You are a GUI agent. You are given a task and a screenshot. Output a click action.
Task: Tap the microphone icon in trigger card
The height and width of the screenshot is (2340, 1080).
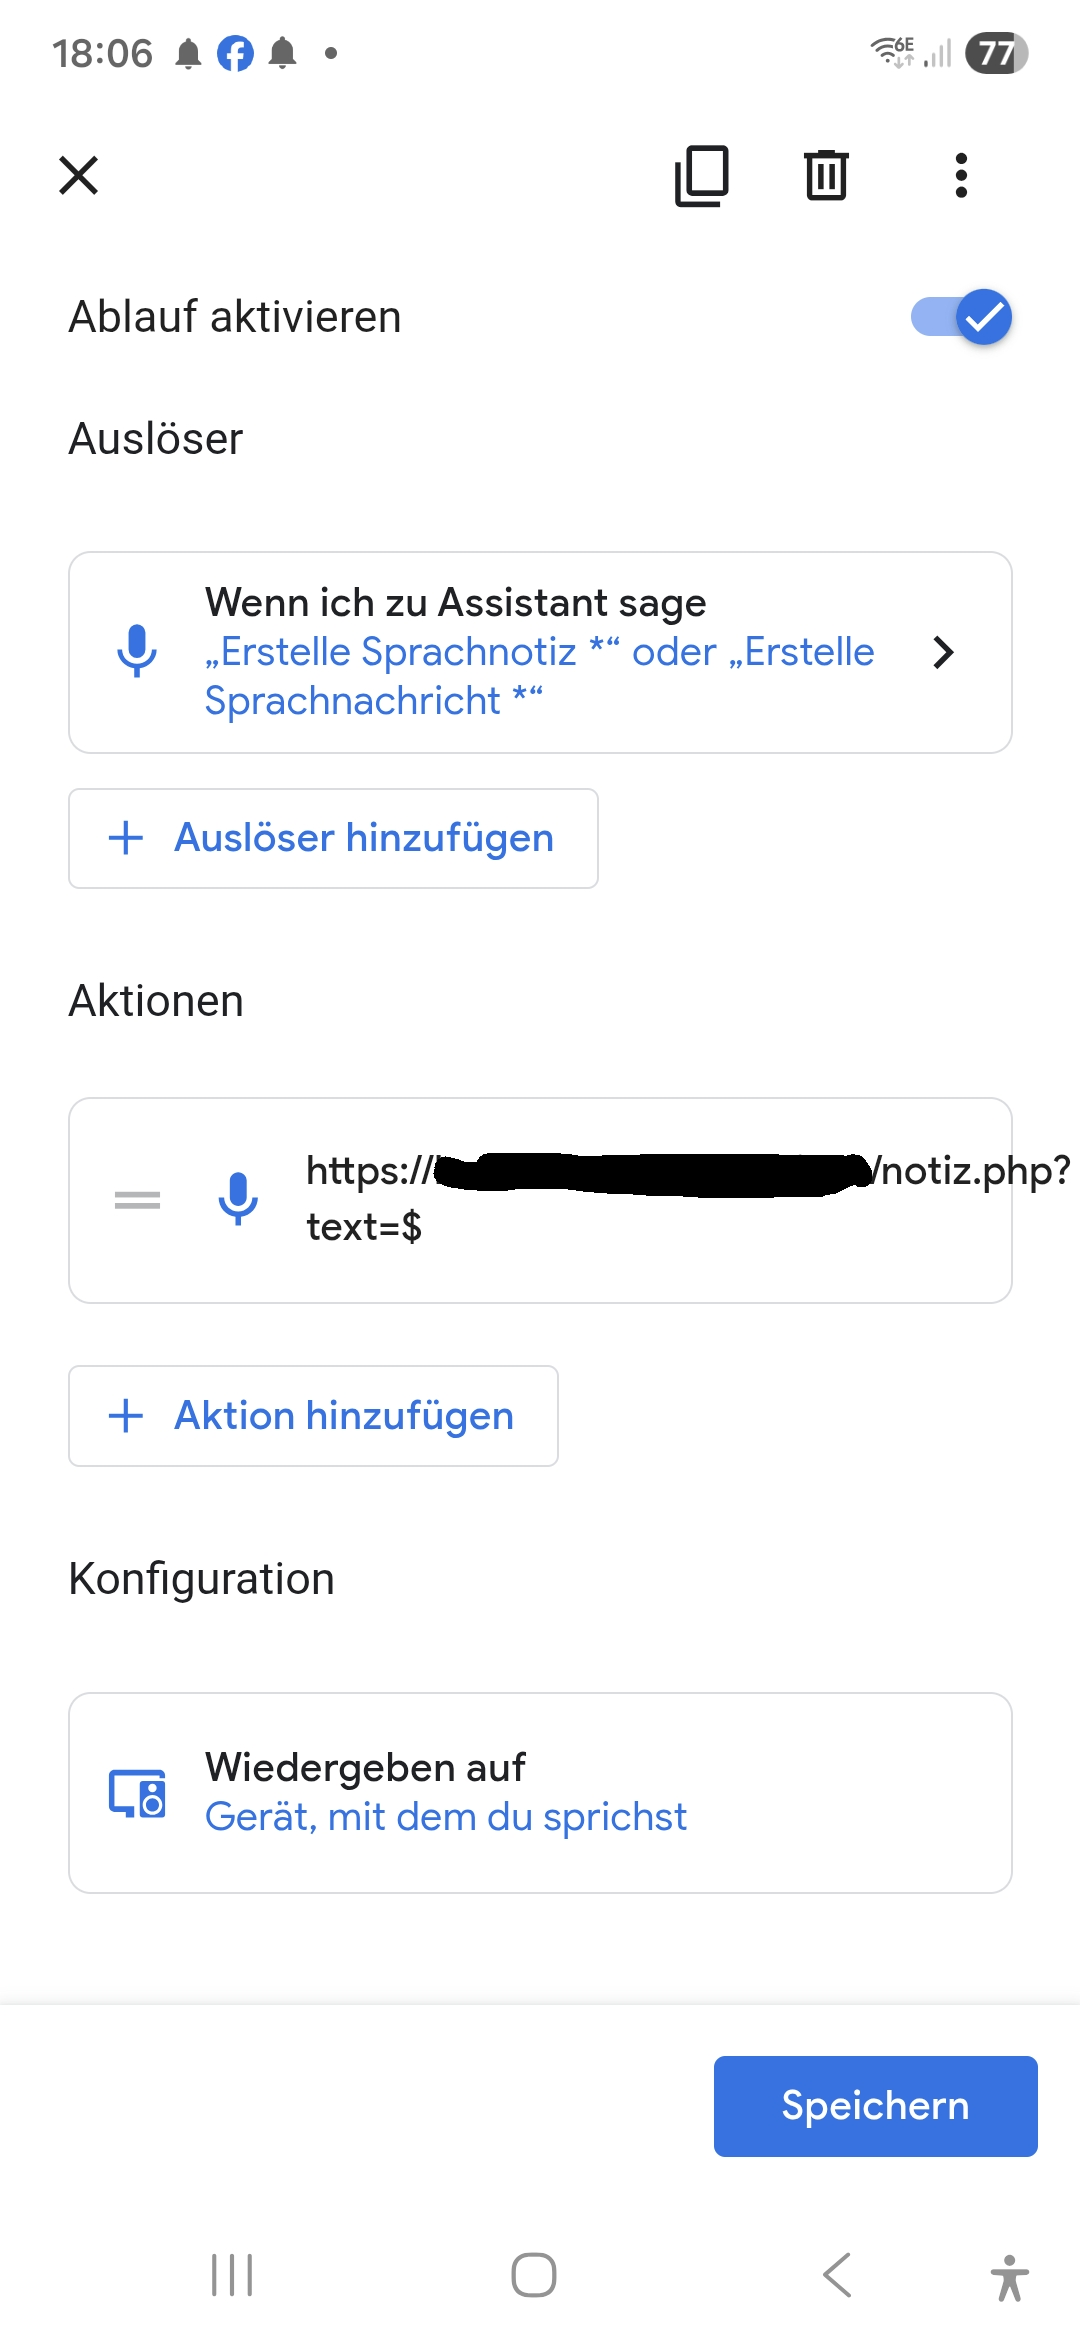pos(137,652)
